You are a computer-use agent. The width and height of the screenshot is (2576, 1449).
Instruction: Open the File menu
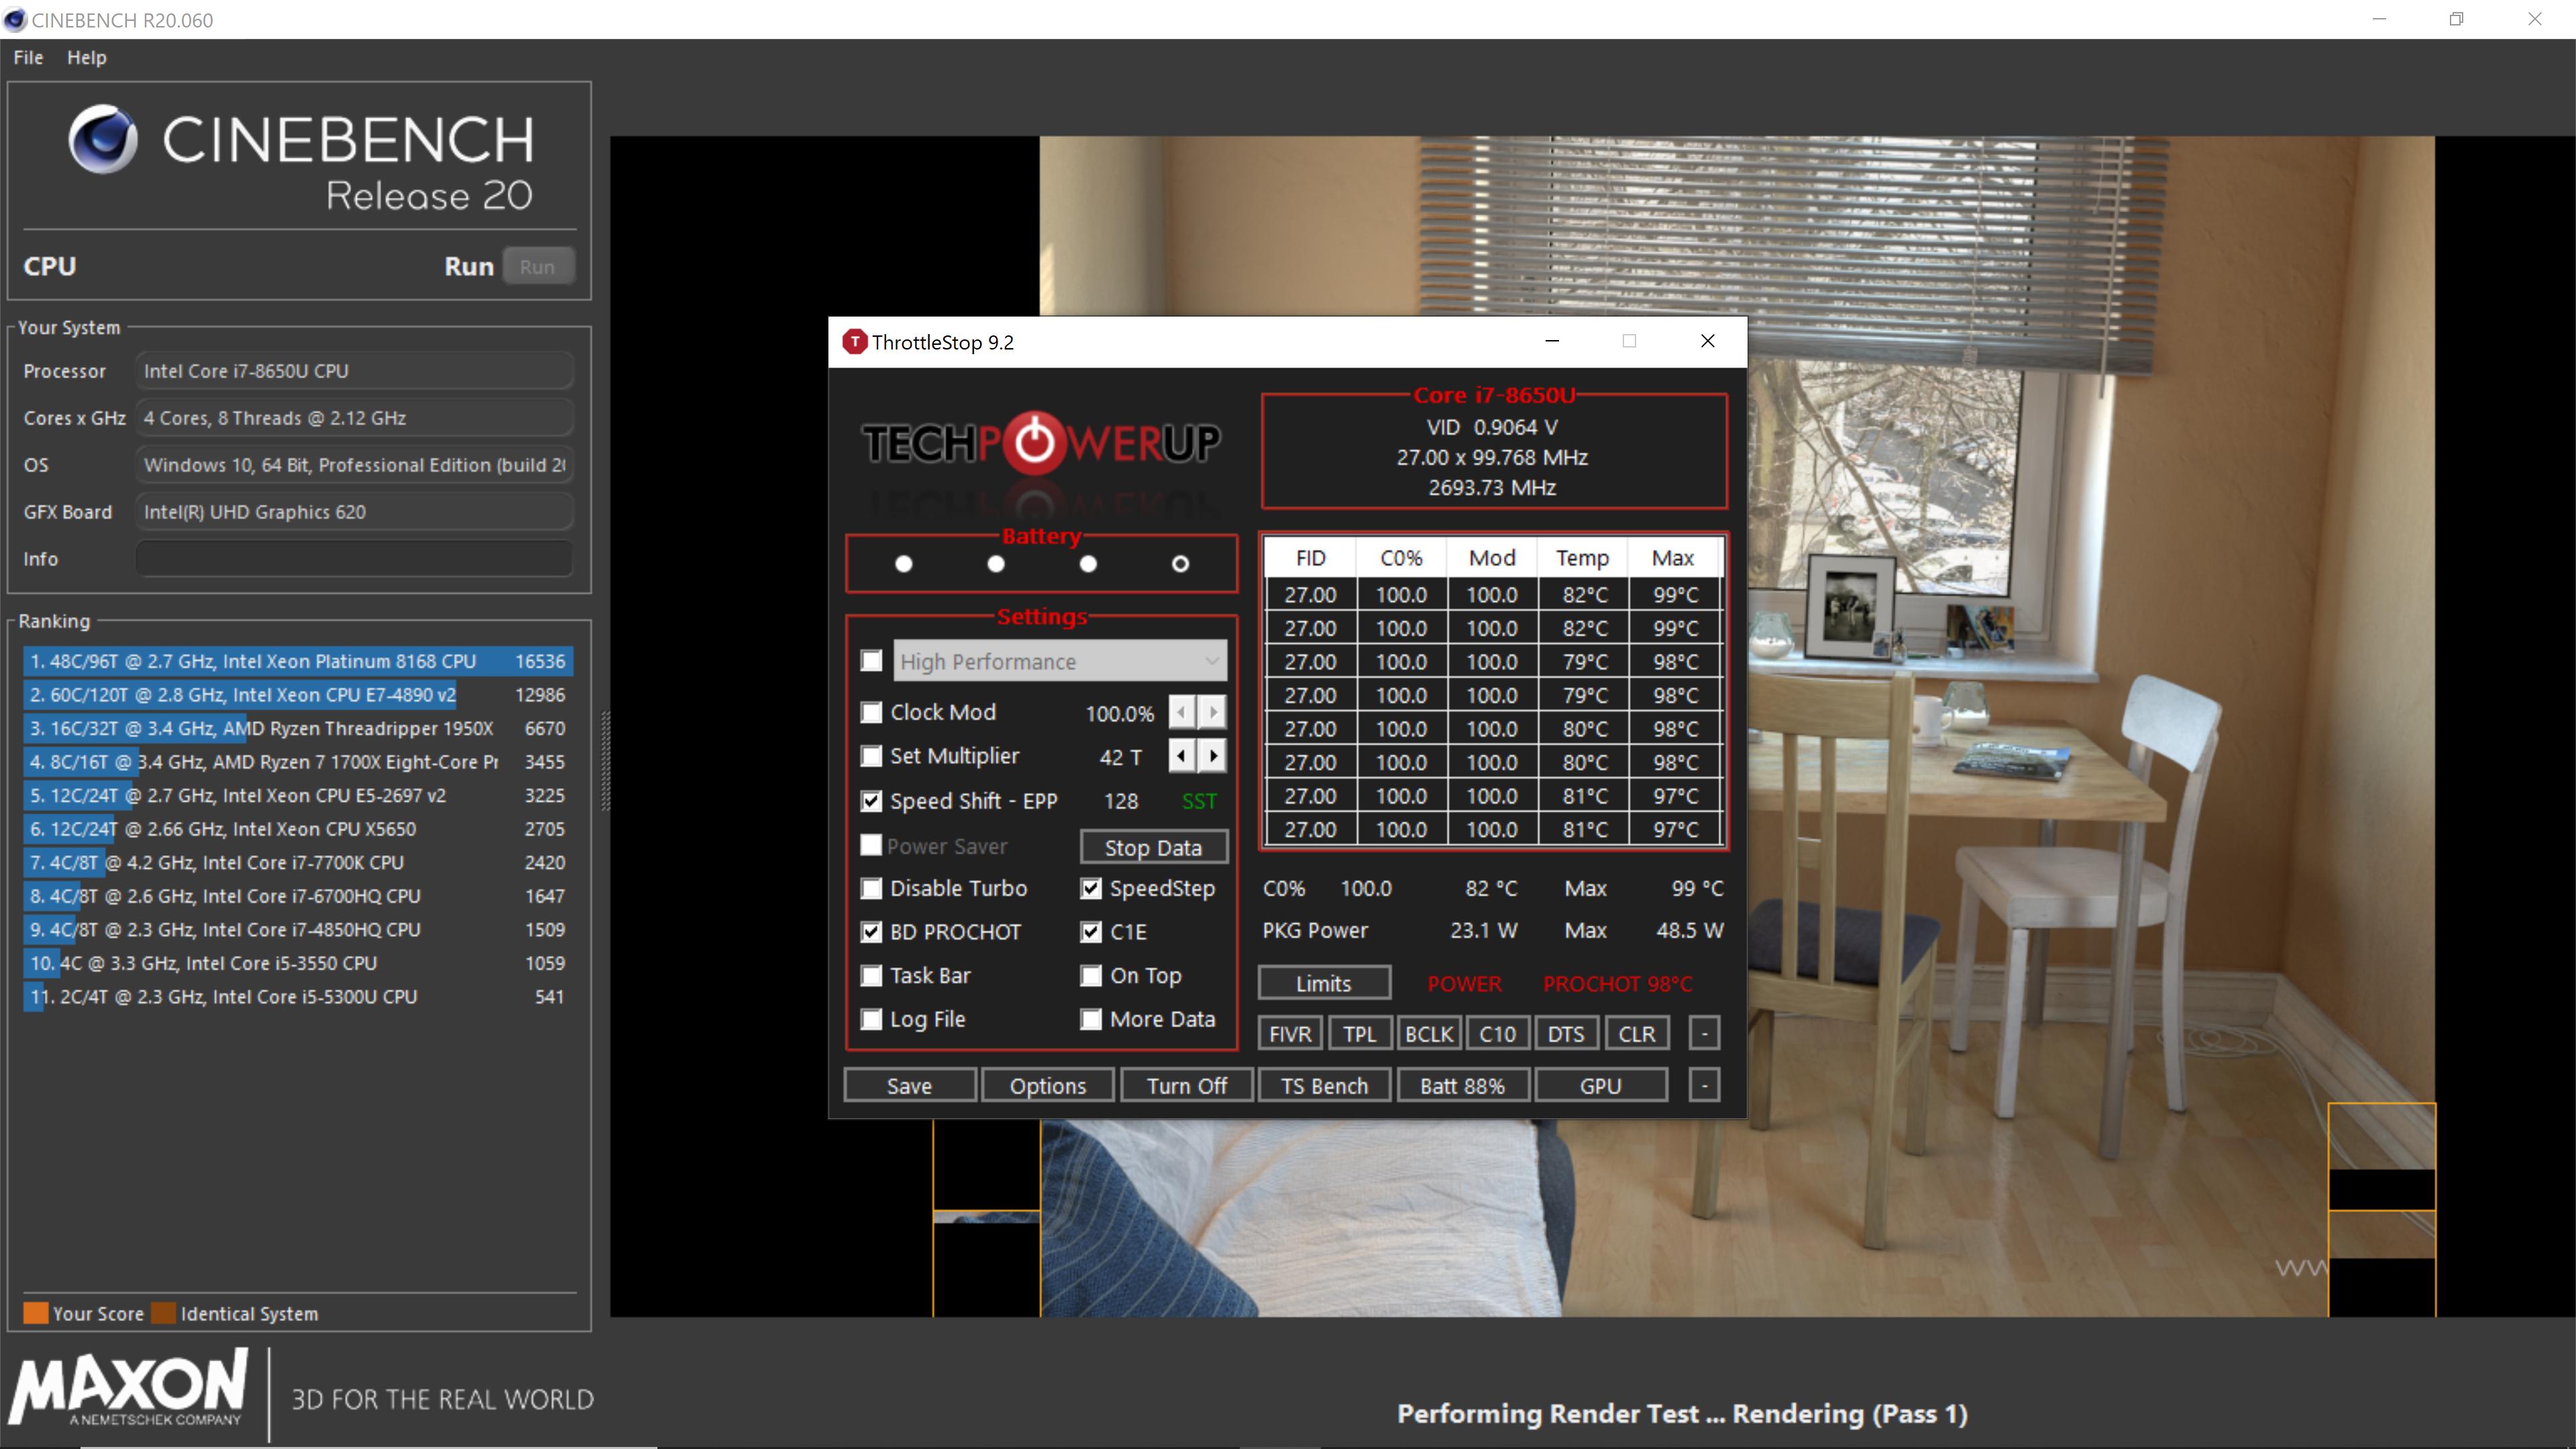[x=28, y=57]
